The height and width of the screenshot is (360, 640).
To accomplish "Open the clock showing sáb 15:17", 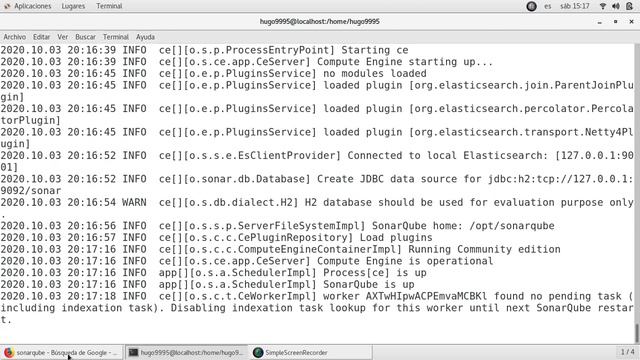I will (575, 6).
